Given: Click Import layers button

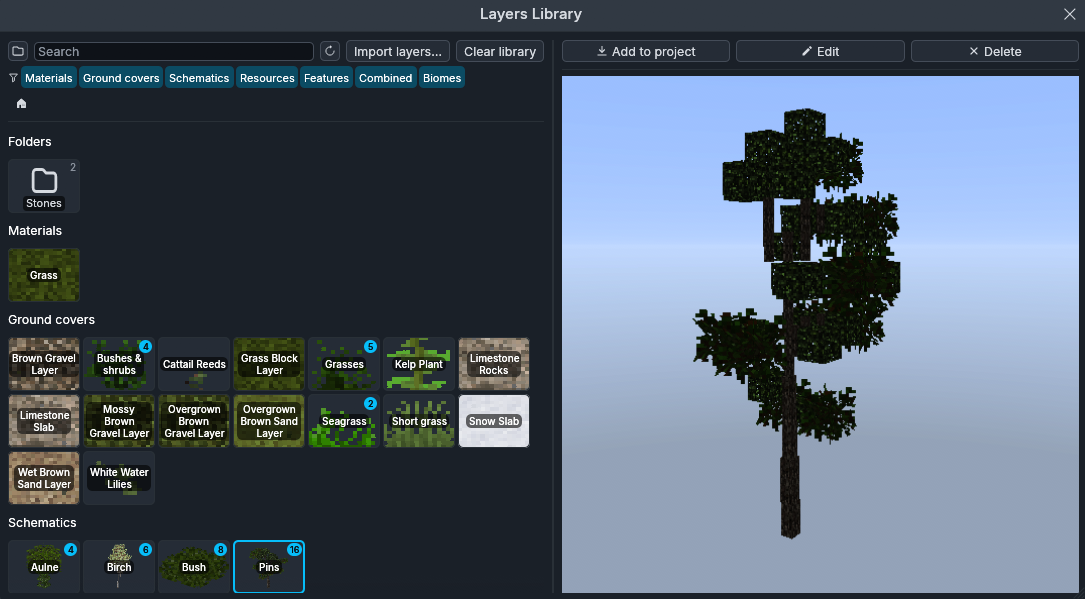Looking at the screenshot, I should tap(398, 51).
